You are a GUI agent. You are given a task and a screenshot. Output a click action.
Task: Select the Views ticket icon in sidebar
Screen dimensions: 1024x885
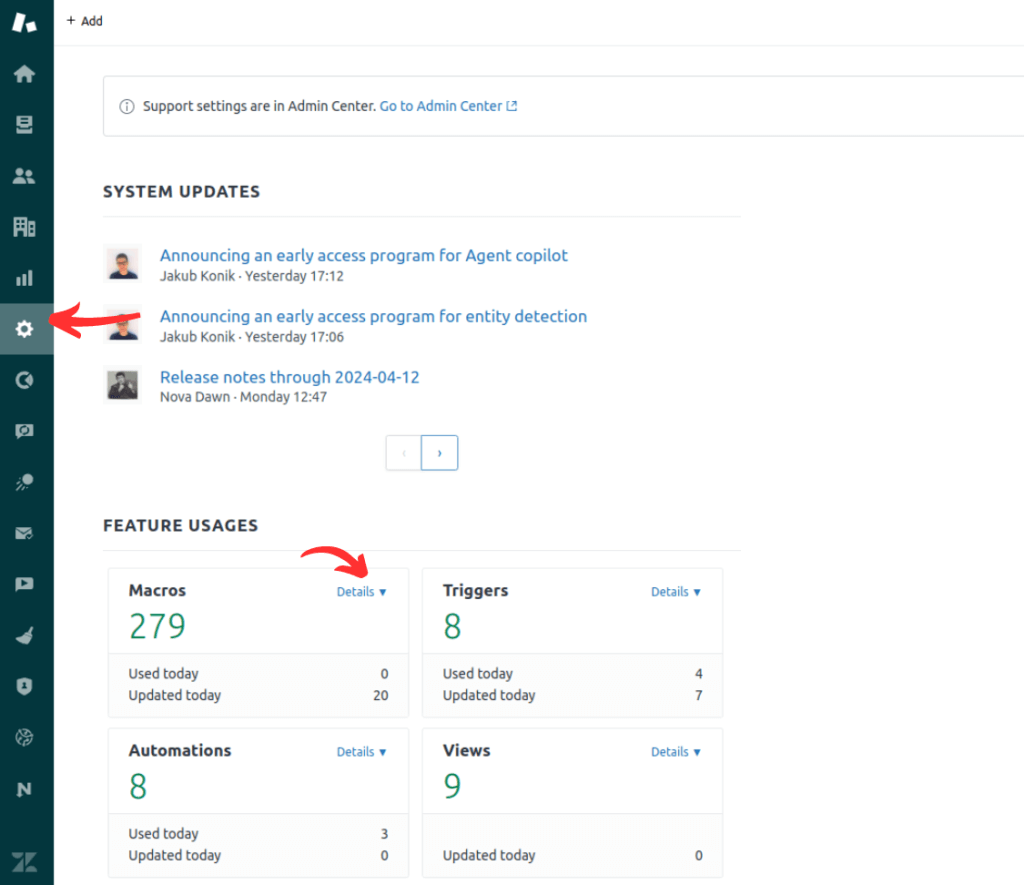pos(25,124)
